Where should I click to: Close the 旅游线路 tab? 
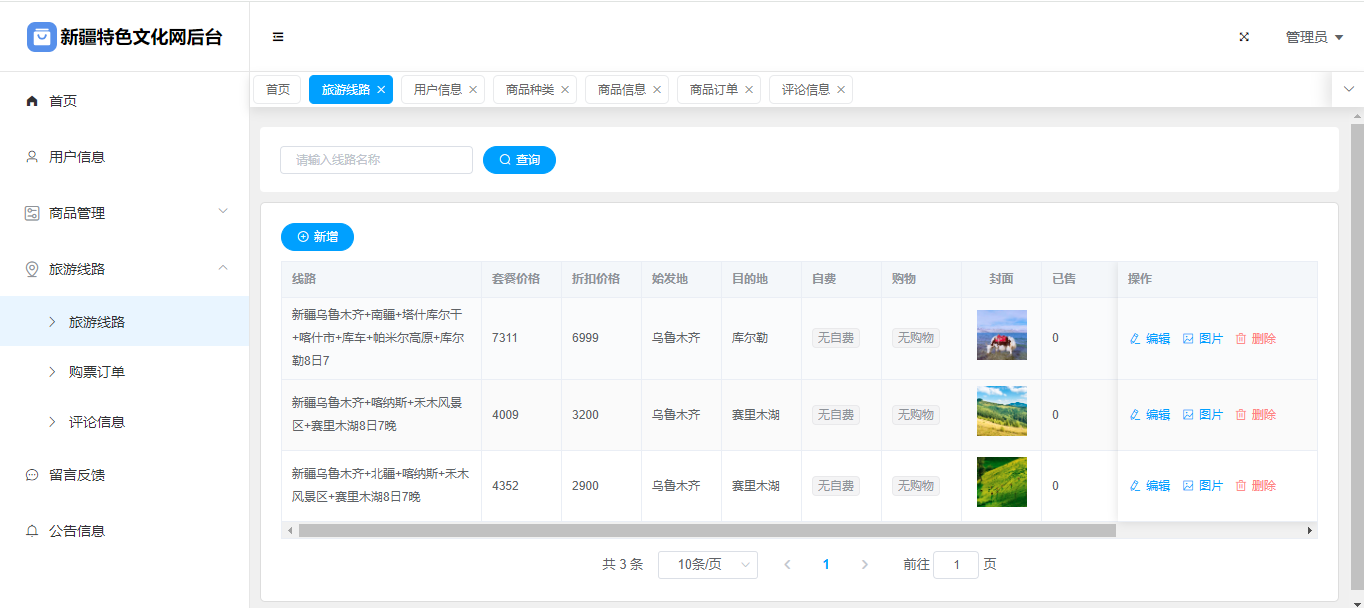click(381, 90)
